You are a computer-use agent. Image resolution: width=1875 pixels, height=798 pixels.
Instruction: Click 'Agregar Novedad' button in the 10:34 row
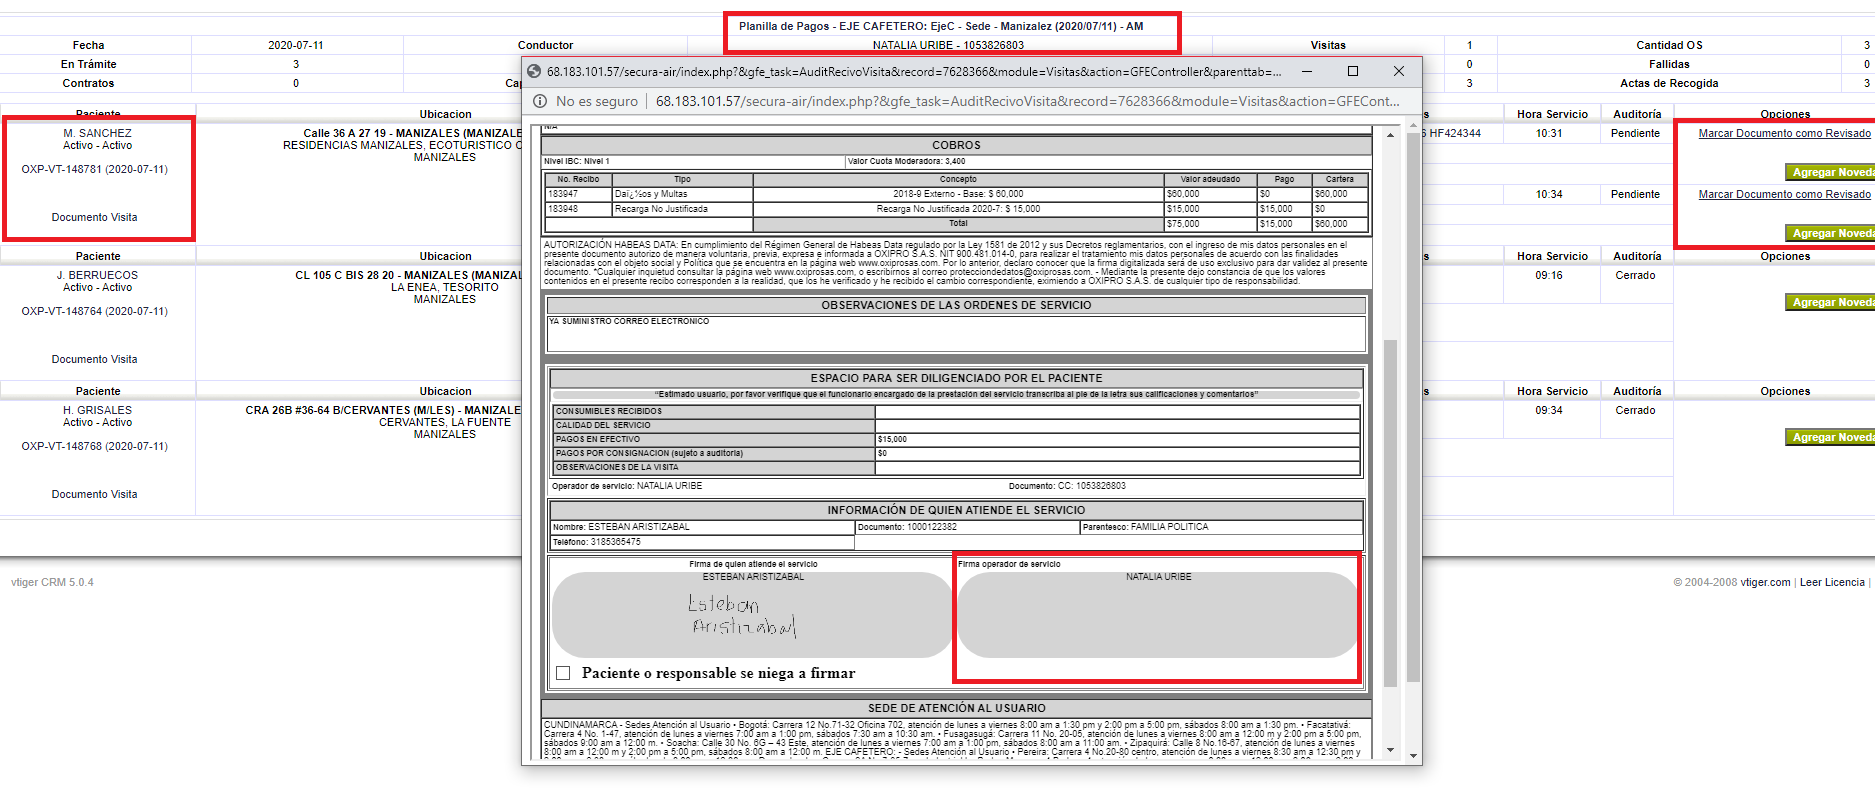point(1830,233)
